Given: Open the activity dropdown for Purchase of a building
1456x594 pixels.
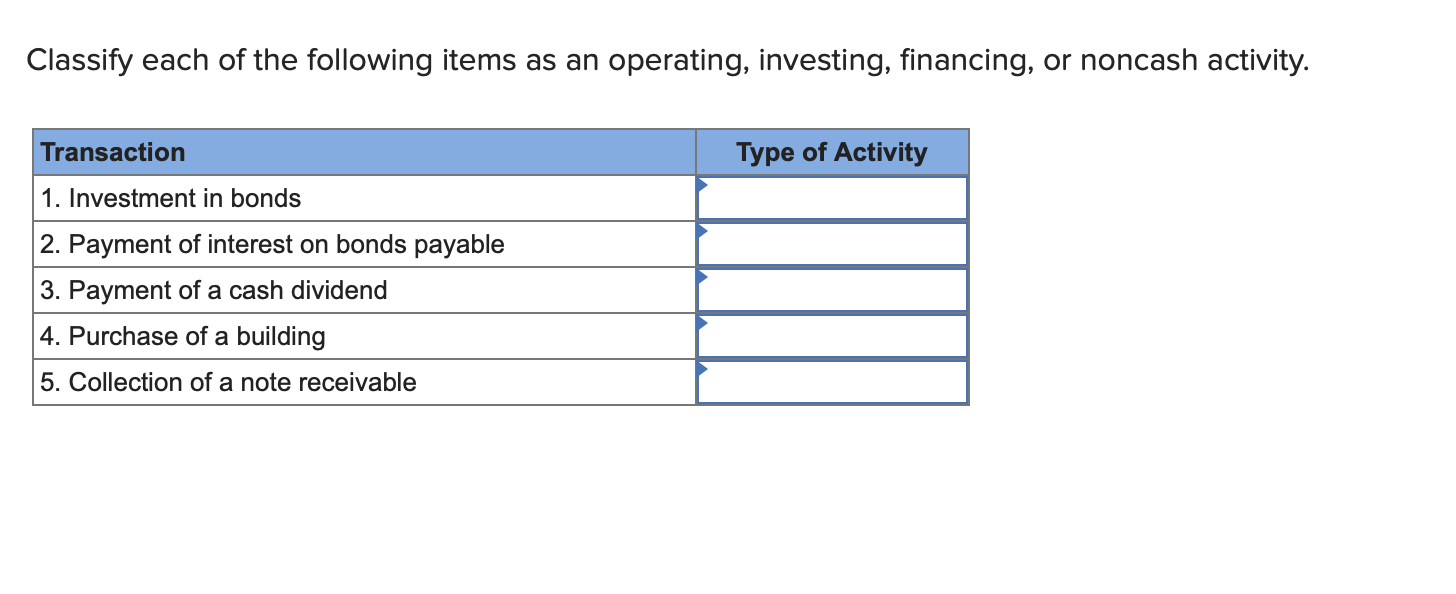Looking at the screenshot, I should pyautogui.click(x=832, y=335).
